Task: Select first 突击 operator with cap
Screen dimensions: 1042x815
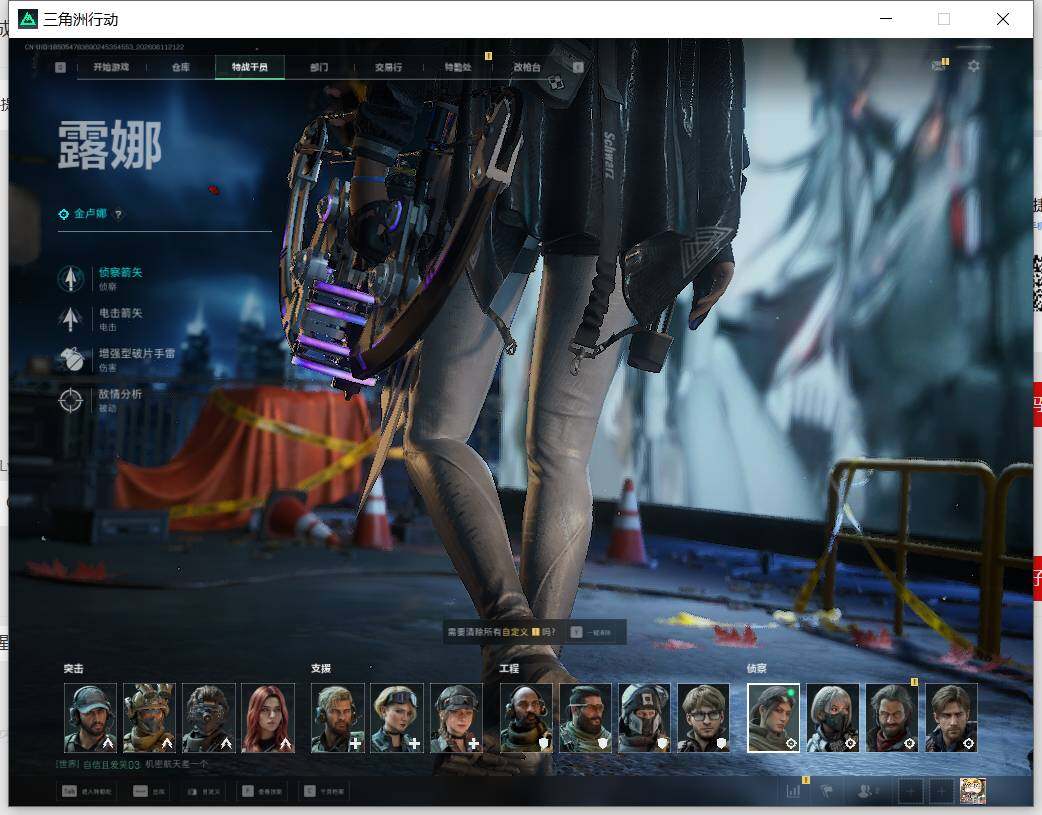Action: pyautogui.click(x=90, y=718)
